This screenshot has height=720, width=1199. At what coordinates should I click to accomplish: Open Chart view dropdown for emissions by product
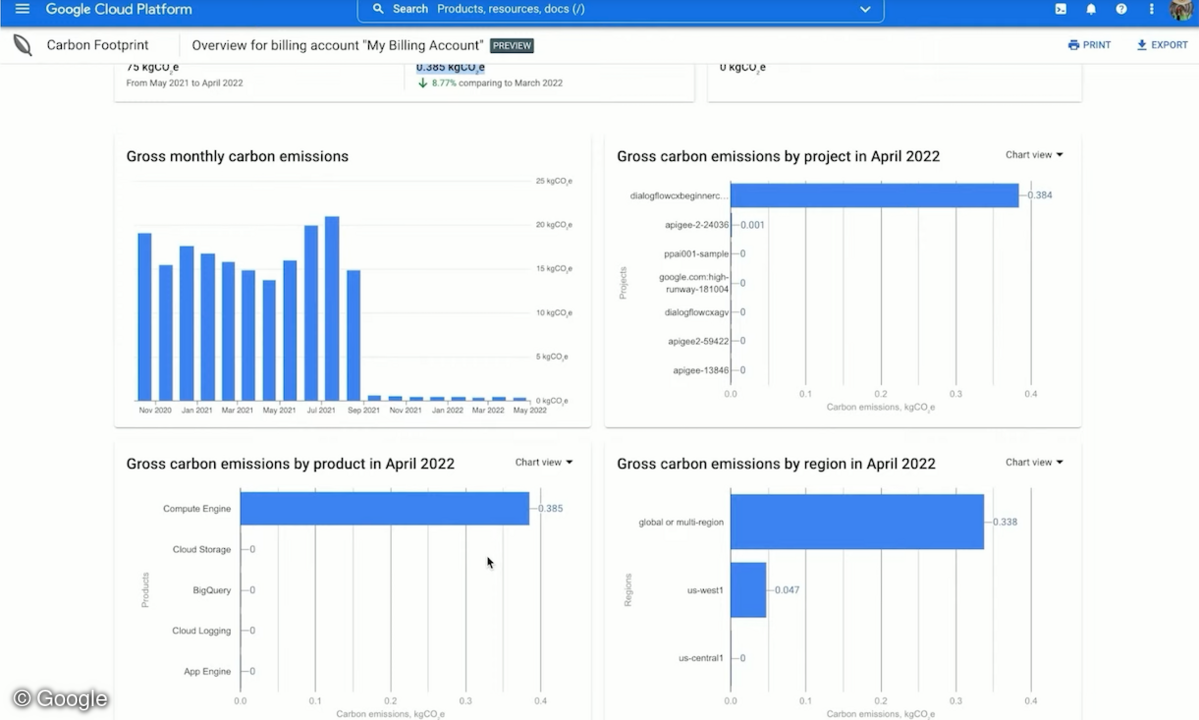pyautogui.click(x=544, y=462)
